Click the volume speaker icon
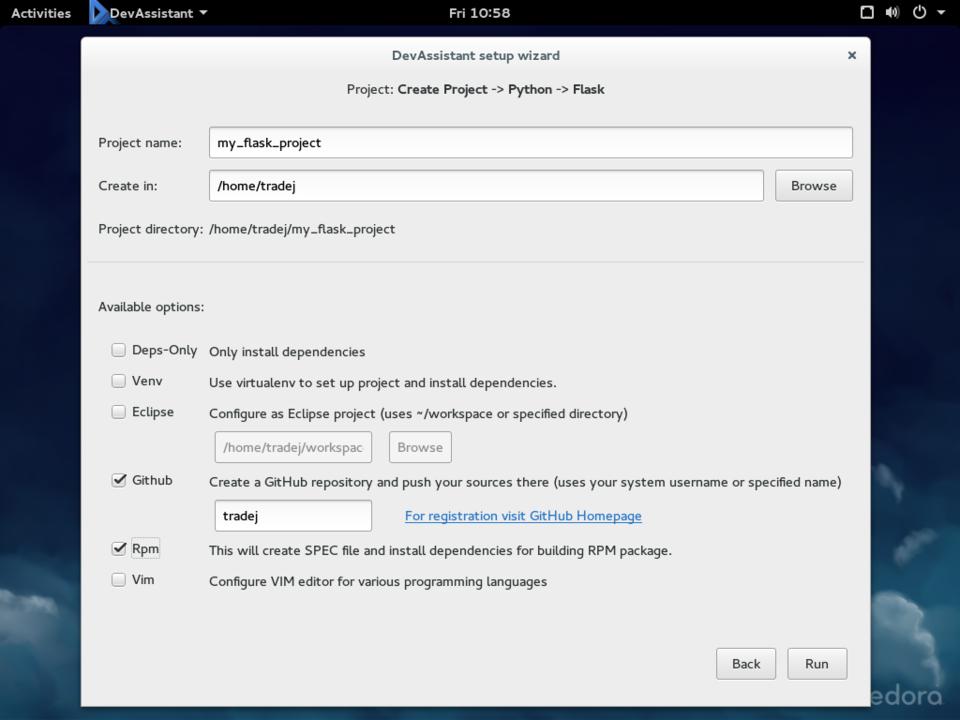 [892, 13]
